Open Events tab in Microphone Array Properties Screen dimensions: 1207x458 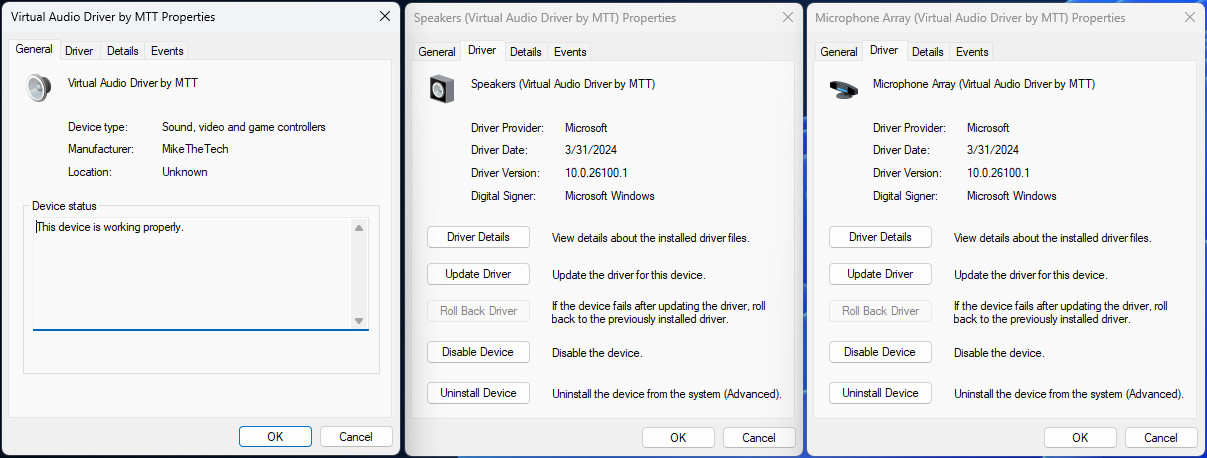[x=972, y=52]
